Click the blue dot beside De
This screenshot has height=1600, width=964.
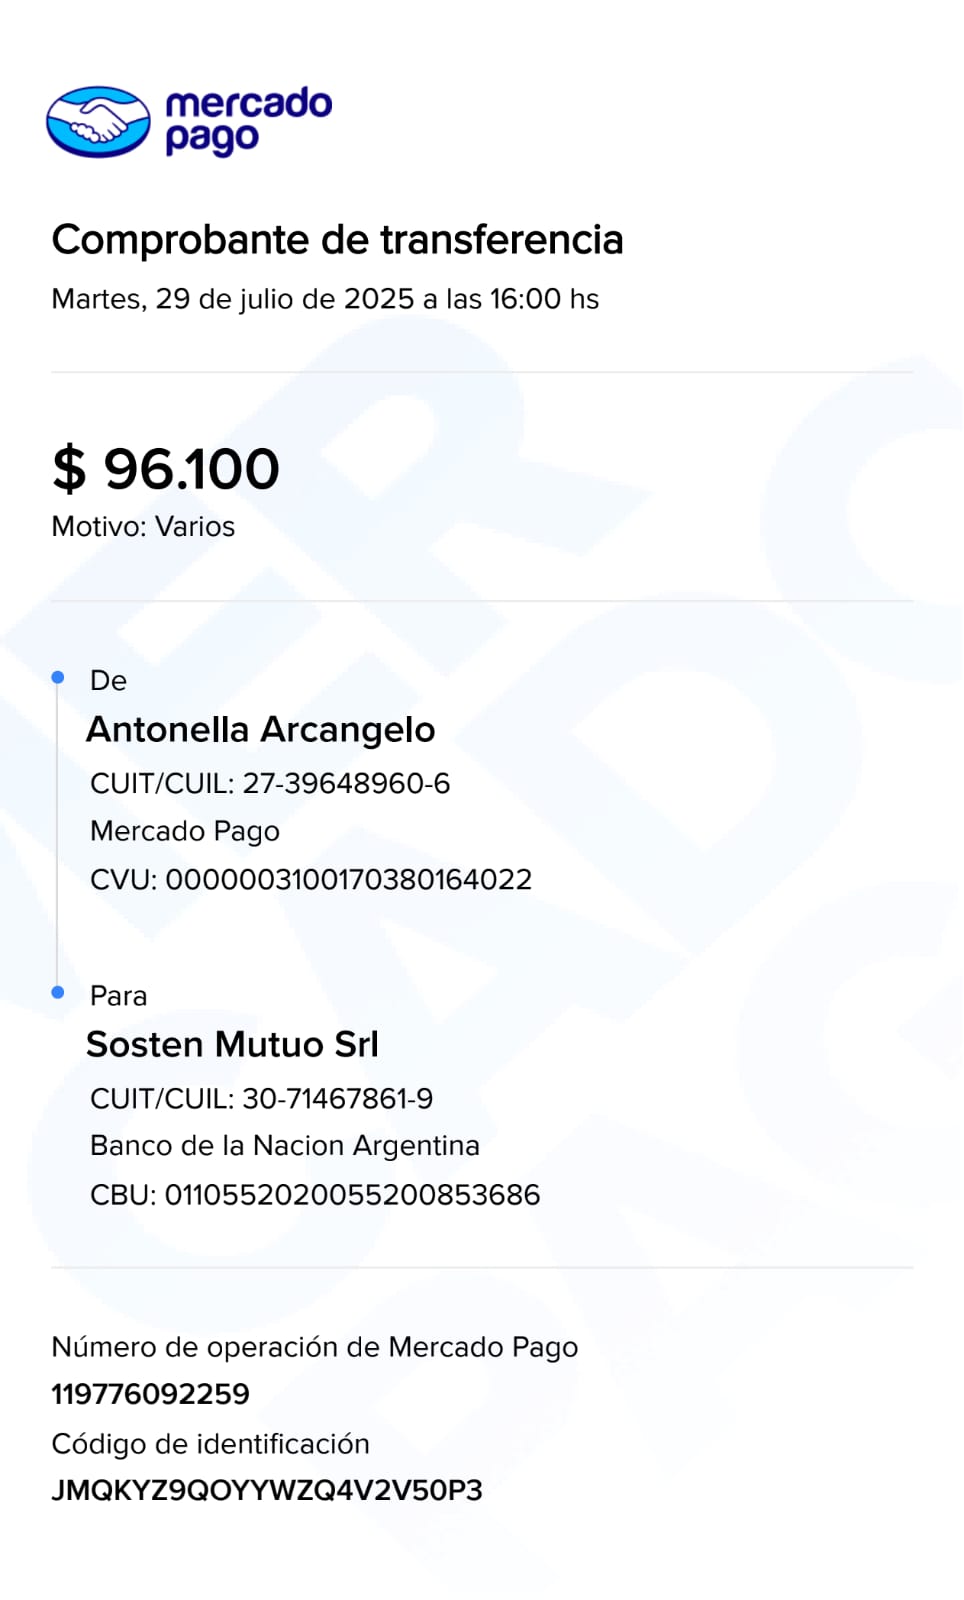click(58, 678)
